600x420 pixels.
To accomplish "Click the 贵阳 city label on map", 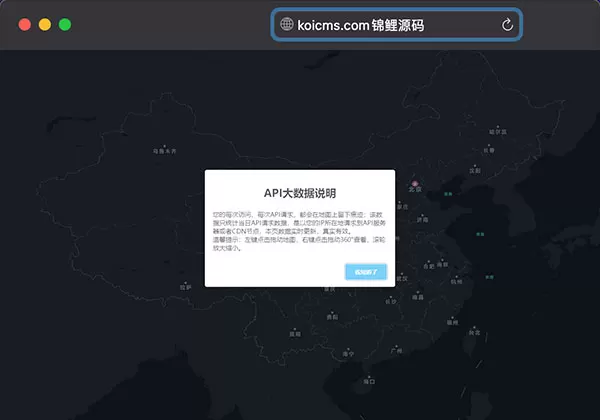I will pyautogui.click(x=332, y=317).
